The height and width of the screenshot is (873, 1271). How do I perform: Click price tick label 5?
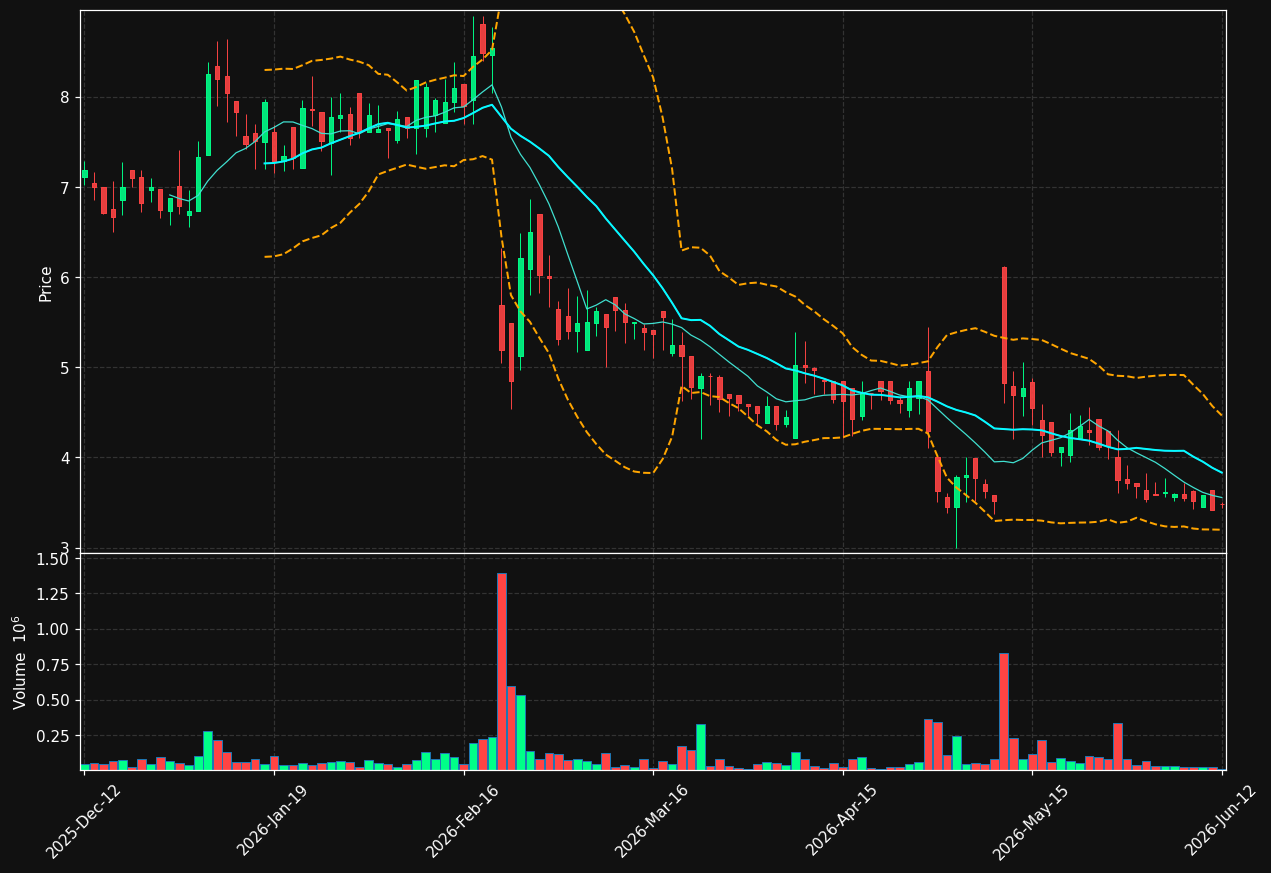[x=63, y=368]
